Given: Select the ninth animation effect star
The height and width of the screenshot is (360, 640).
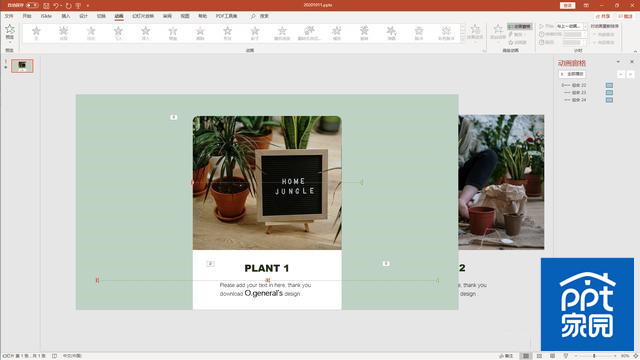Looking at the screenshot, I should (255, 33).
